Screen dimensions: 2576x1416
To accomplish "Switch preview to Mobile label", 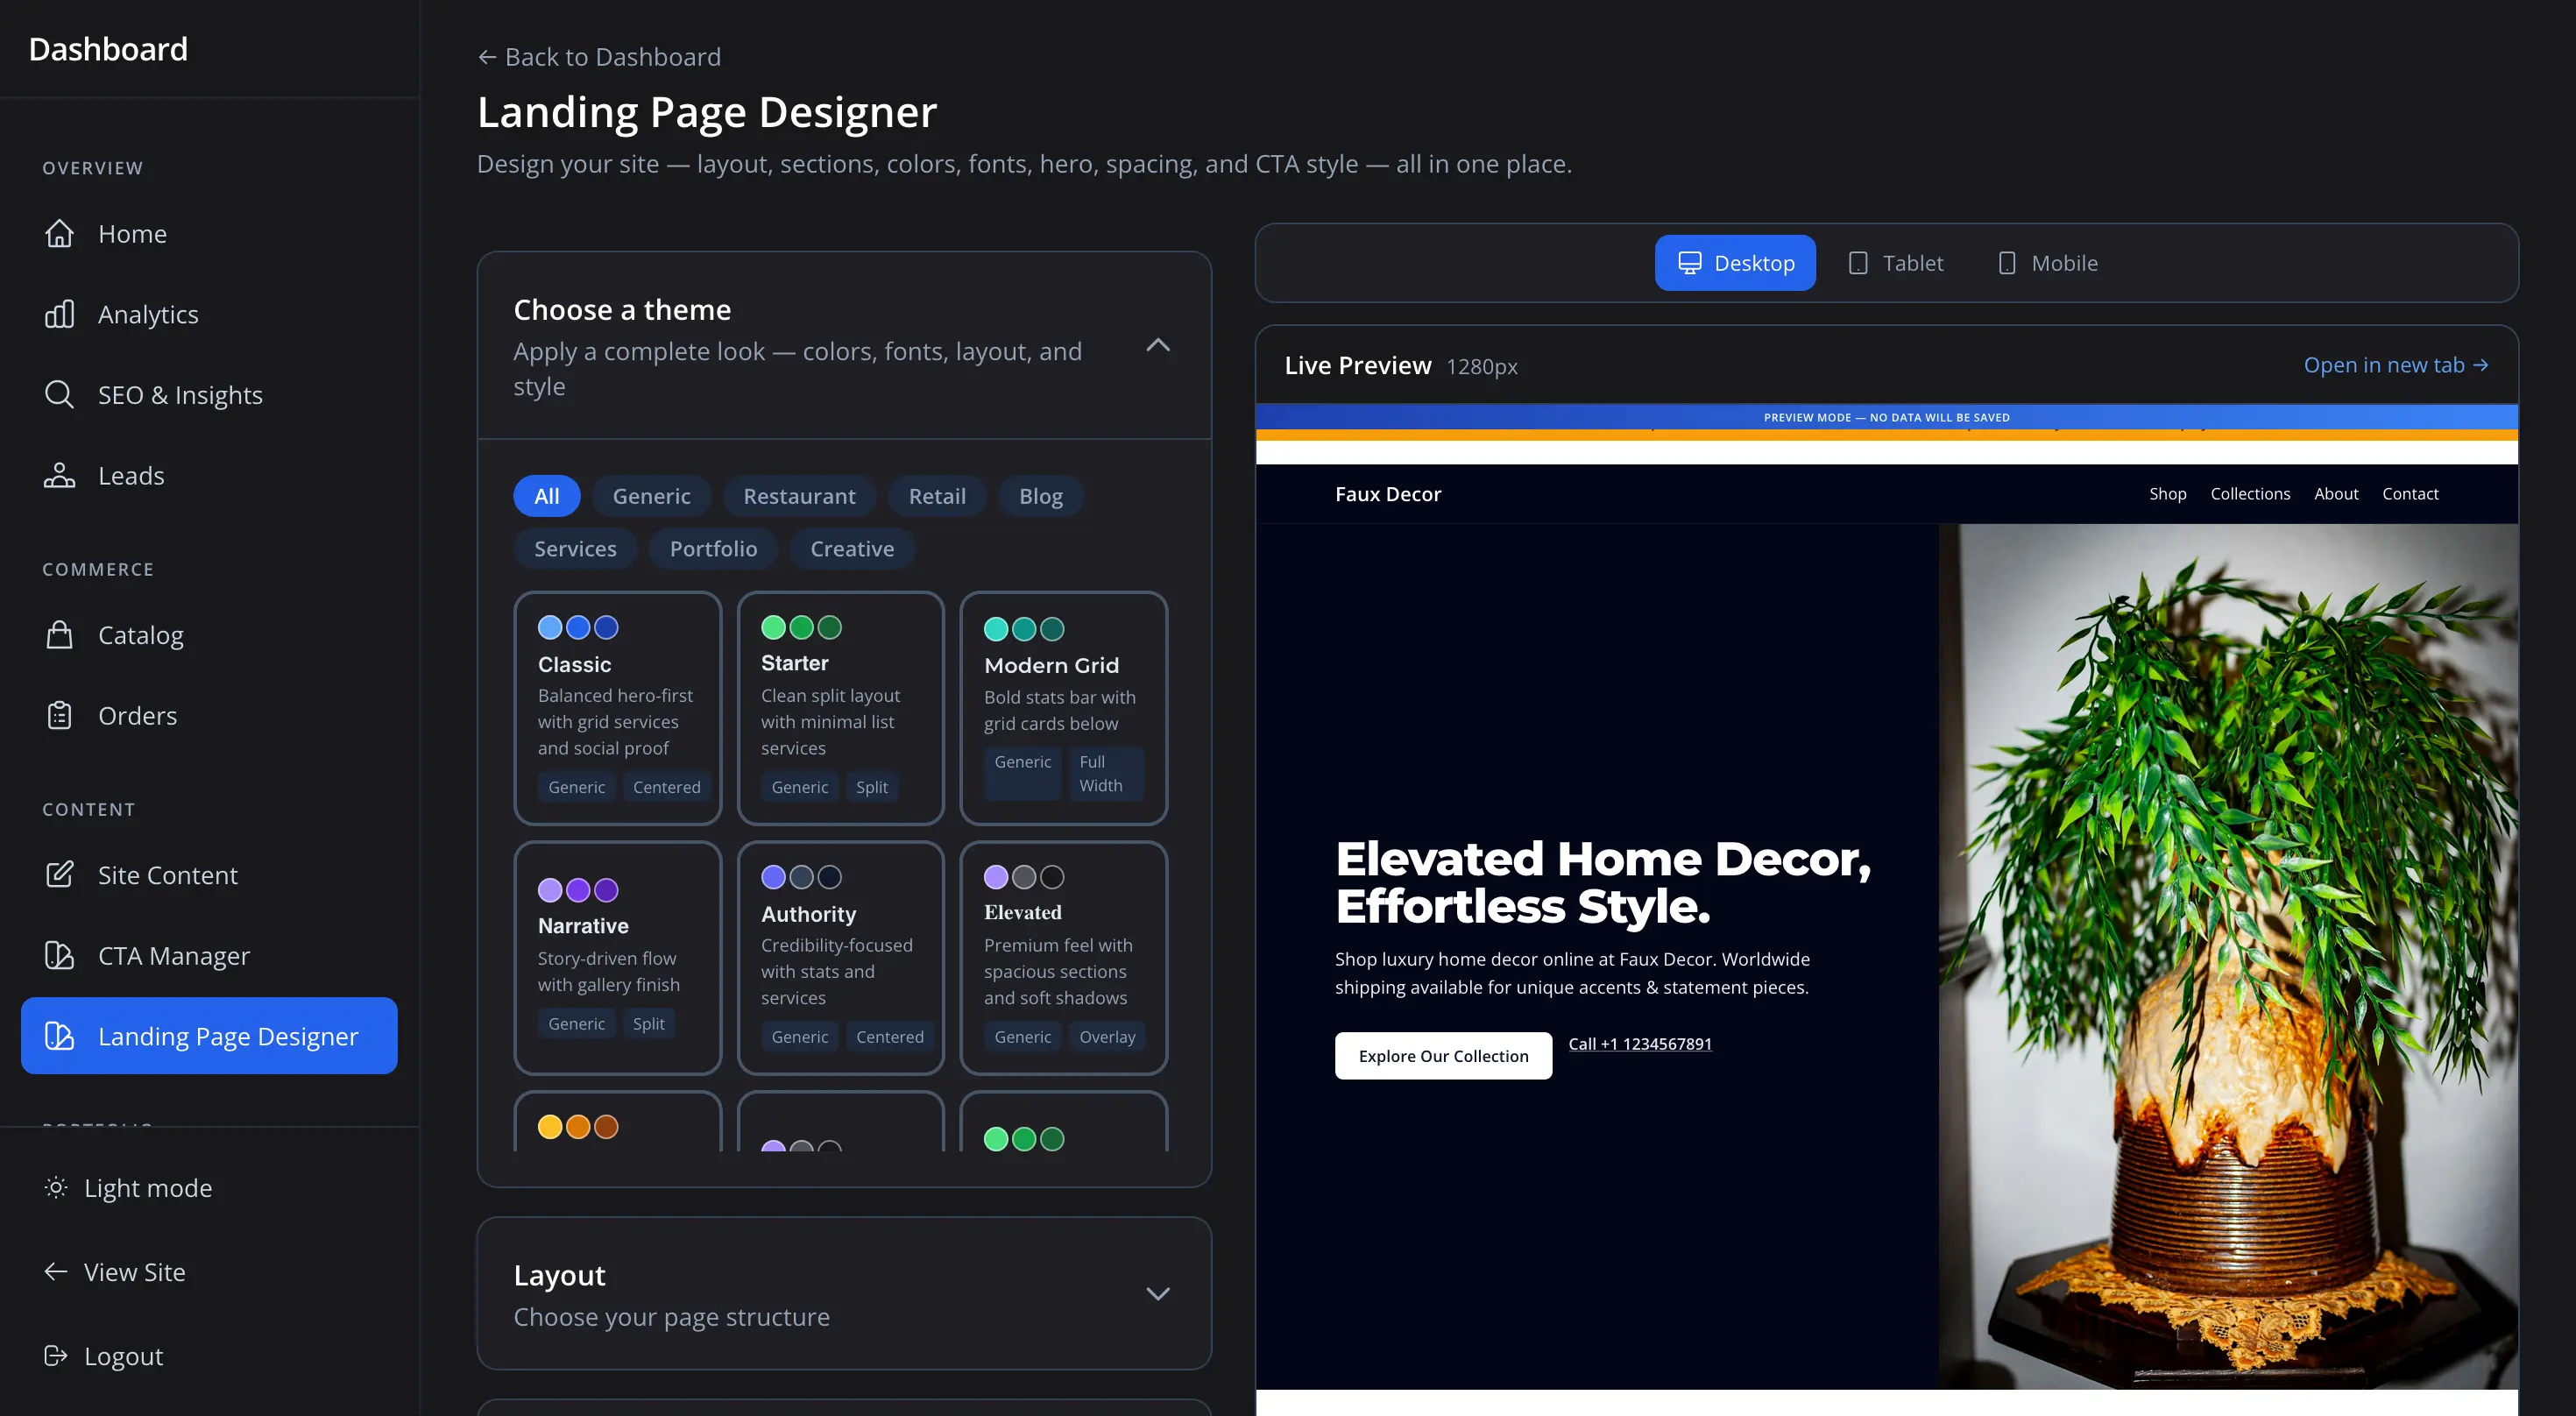I will pyautogui.click(x=2064, y=263).
